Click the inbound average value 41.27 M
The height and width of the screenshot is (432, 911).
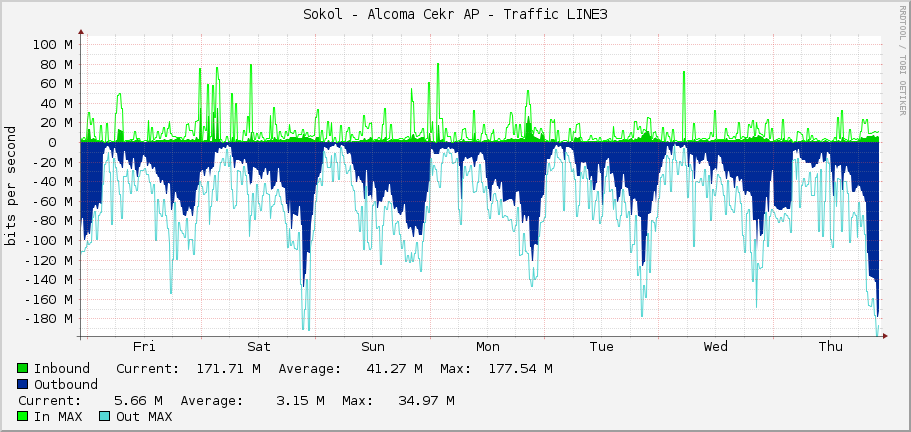pyautogui.click(x=395, y=369)
